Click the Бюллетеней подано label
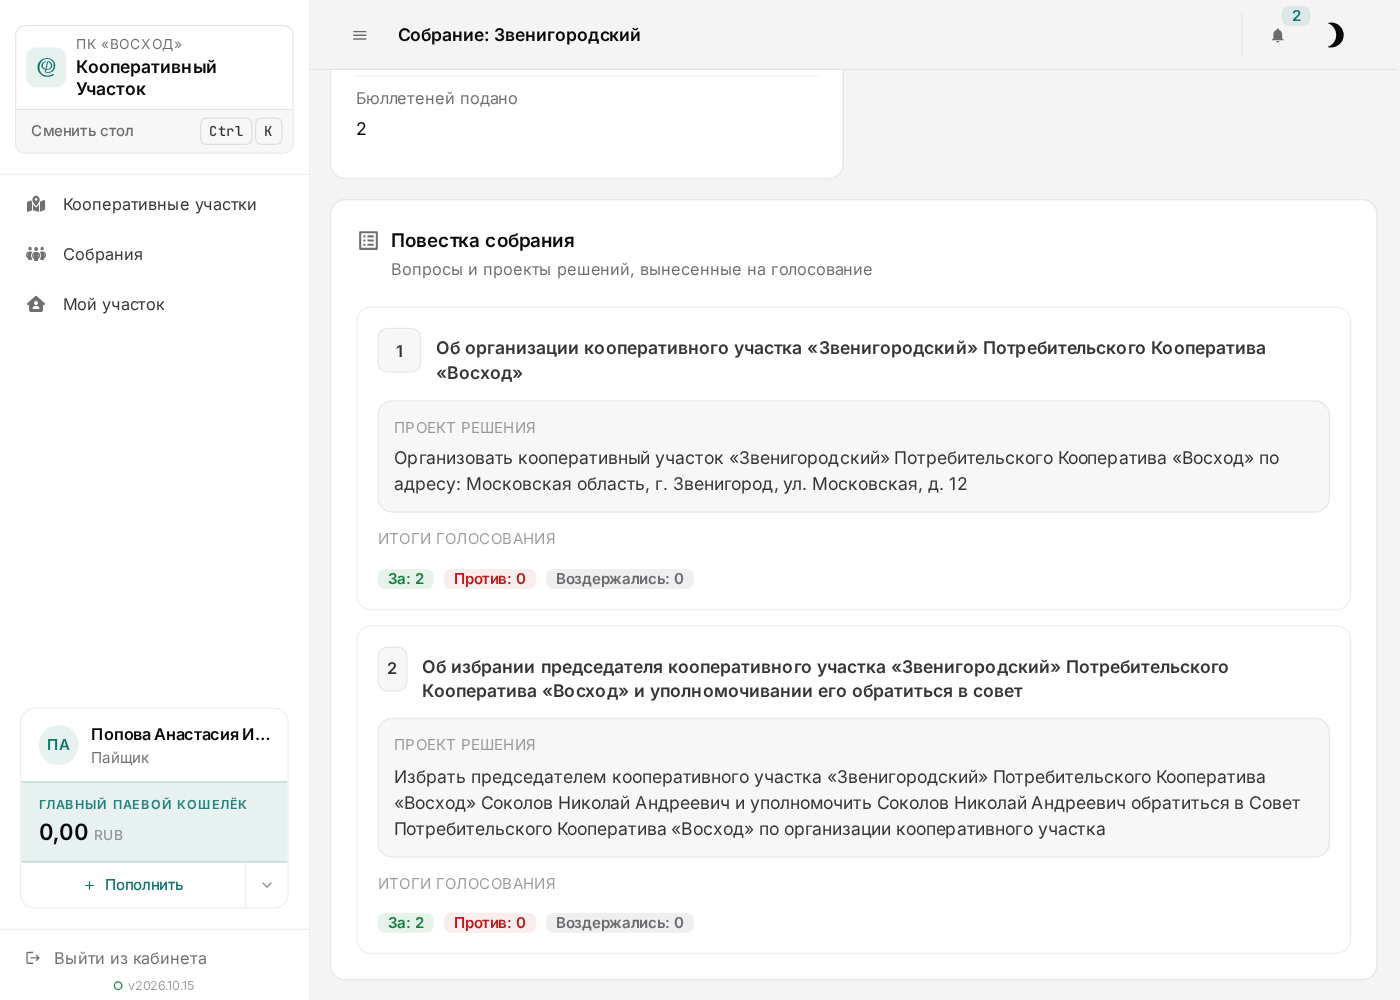 pos(437,98)
